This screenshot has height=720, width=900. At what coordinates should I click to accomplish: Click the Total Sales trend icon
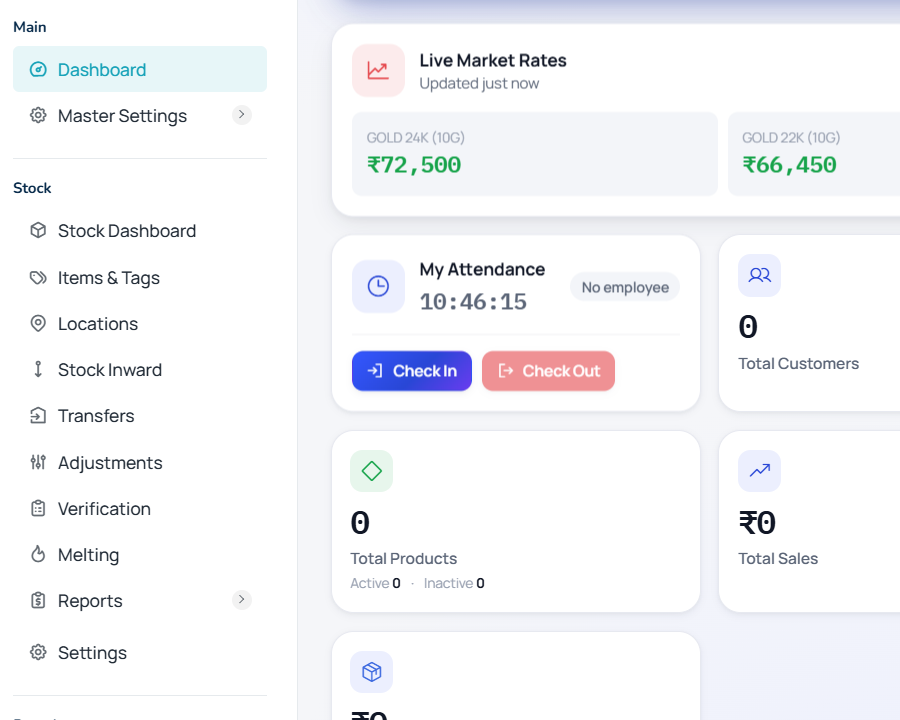pyautogui.click(x=759, y=471)
